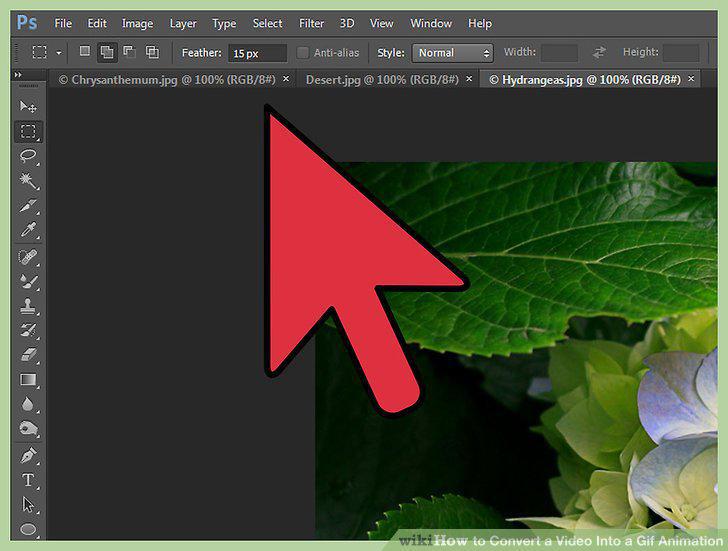Open the View menu
The width and height of the screenshot is (728, 551).
tap(382, 23)
